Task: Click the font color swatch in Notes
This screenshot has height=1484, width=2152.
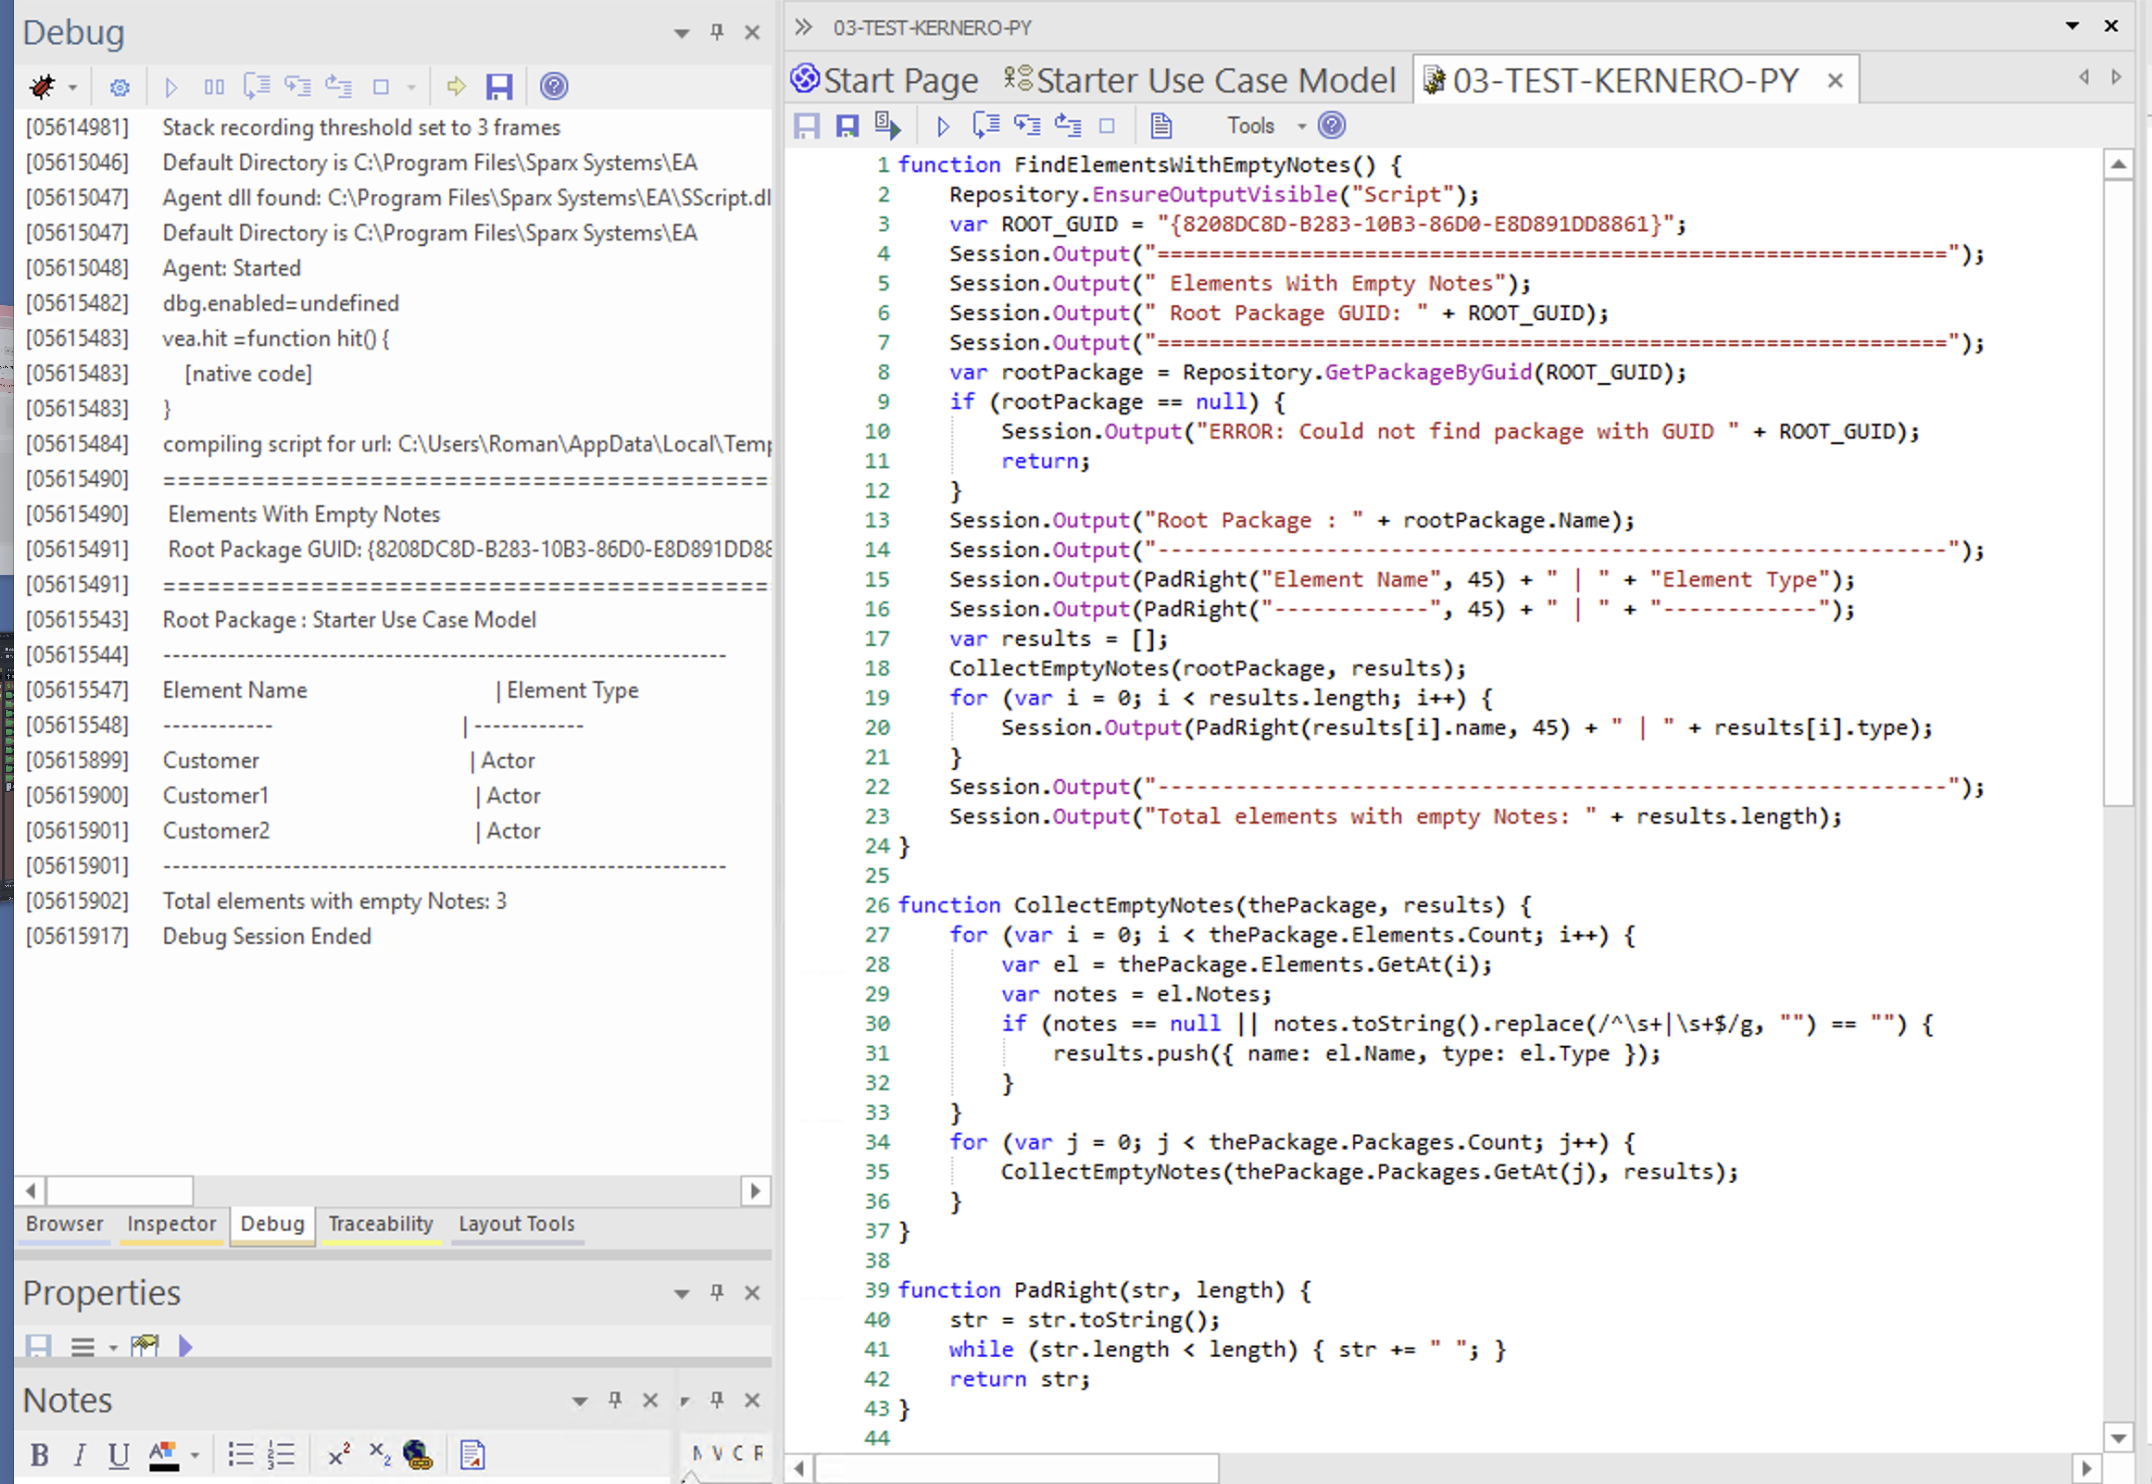Action: tap(164, 1456)
